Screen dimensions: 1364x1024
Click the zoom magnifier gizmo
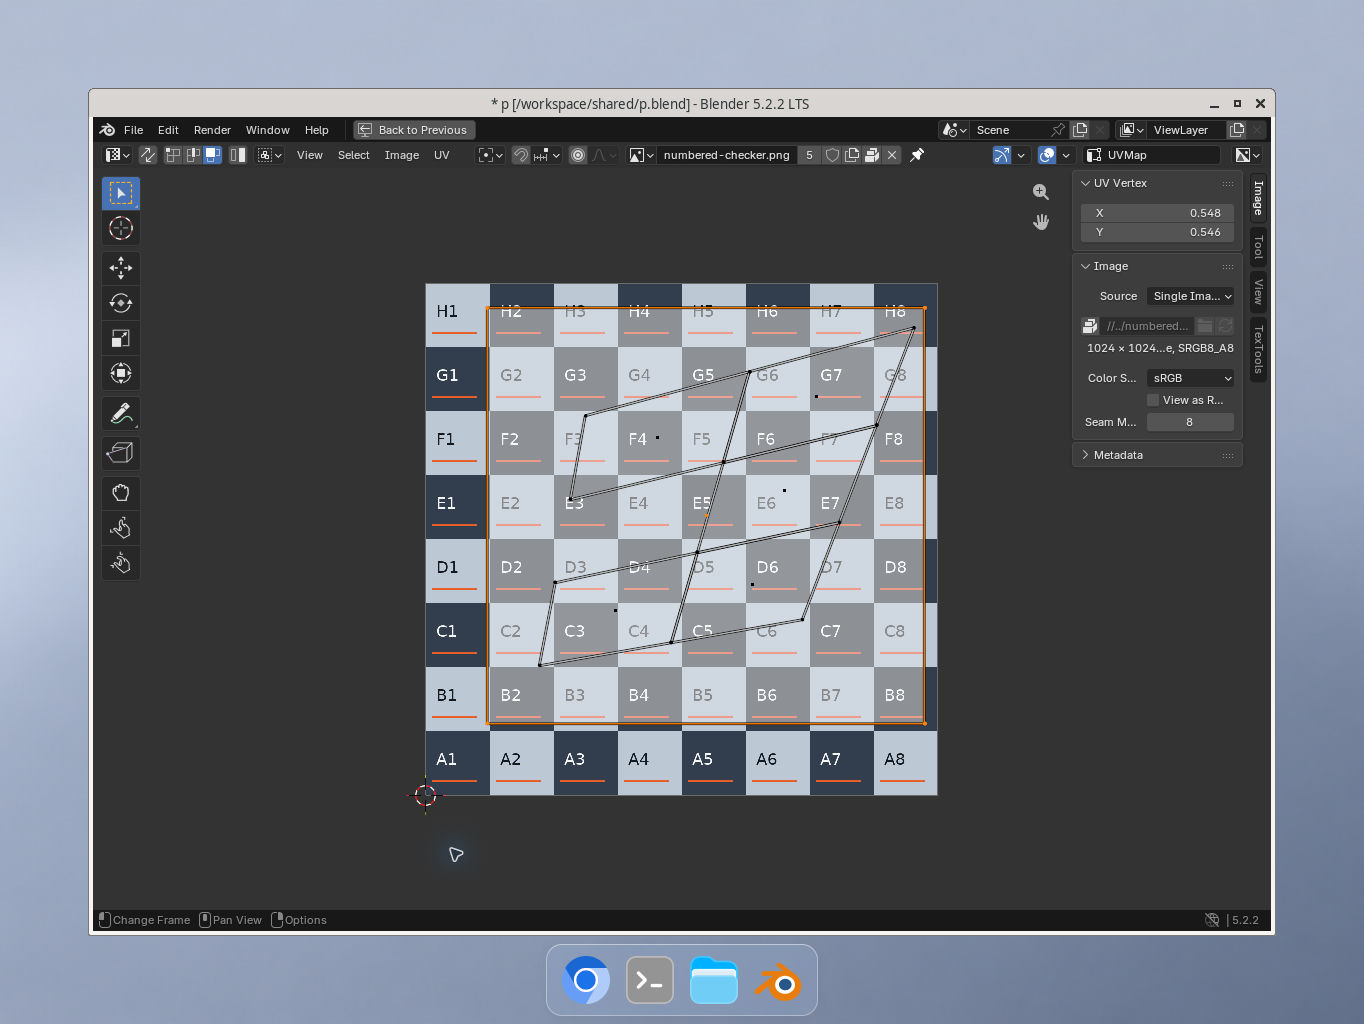click(1041, 192)
